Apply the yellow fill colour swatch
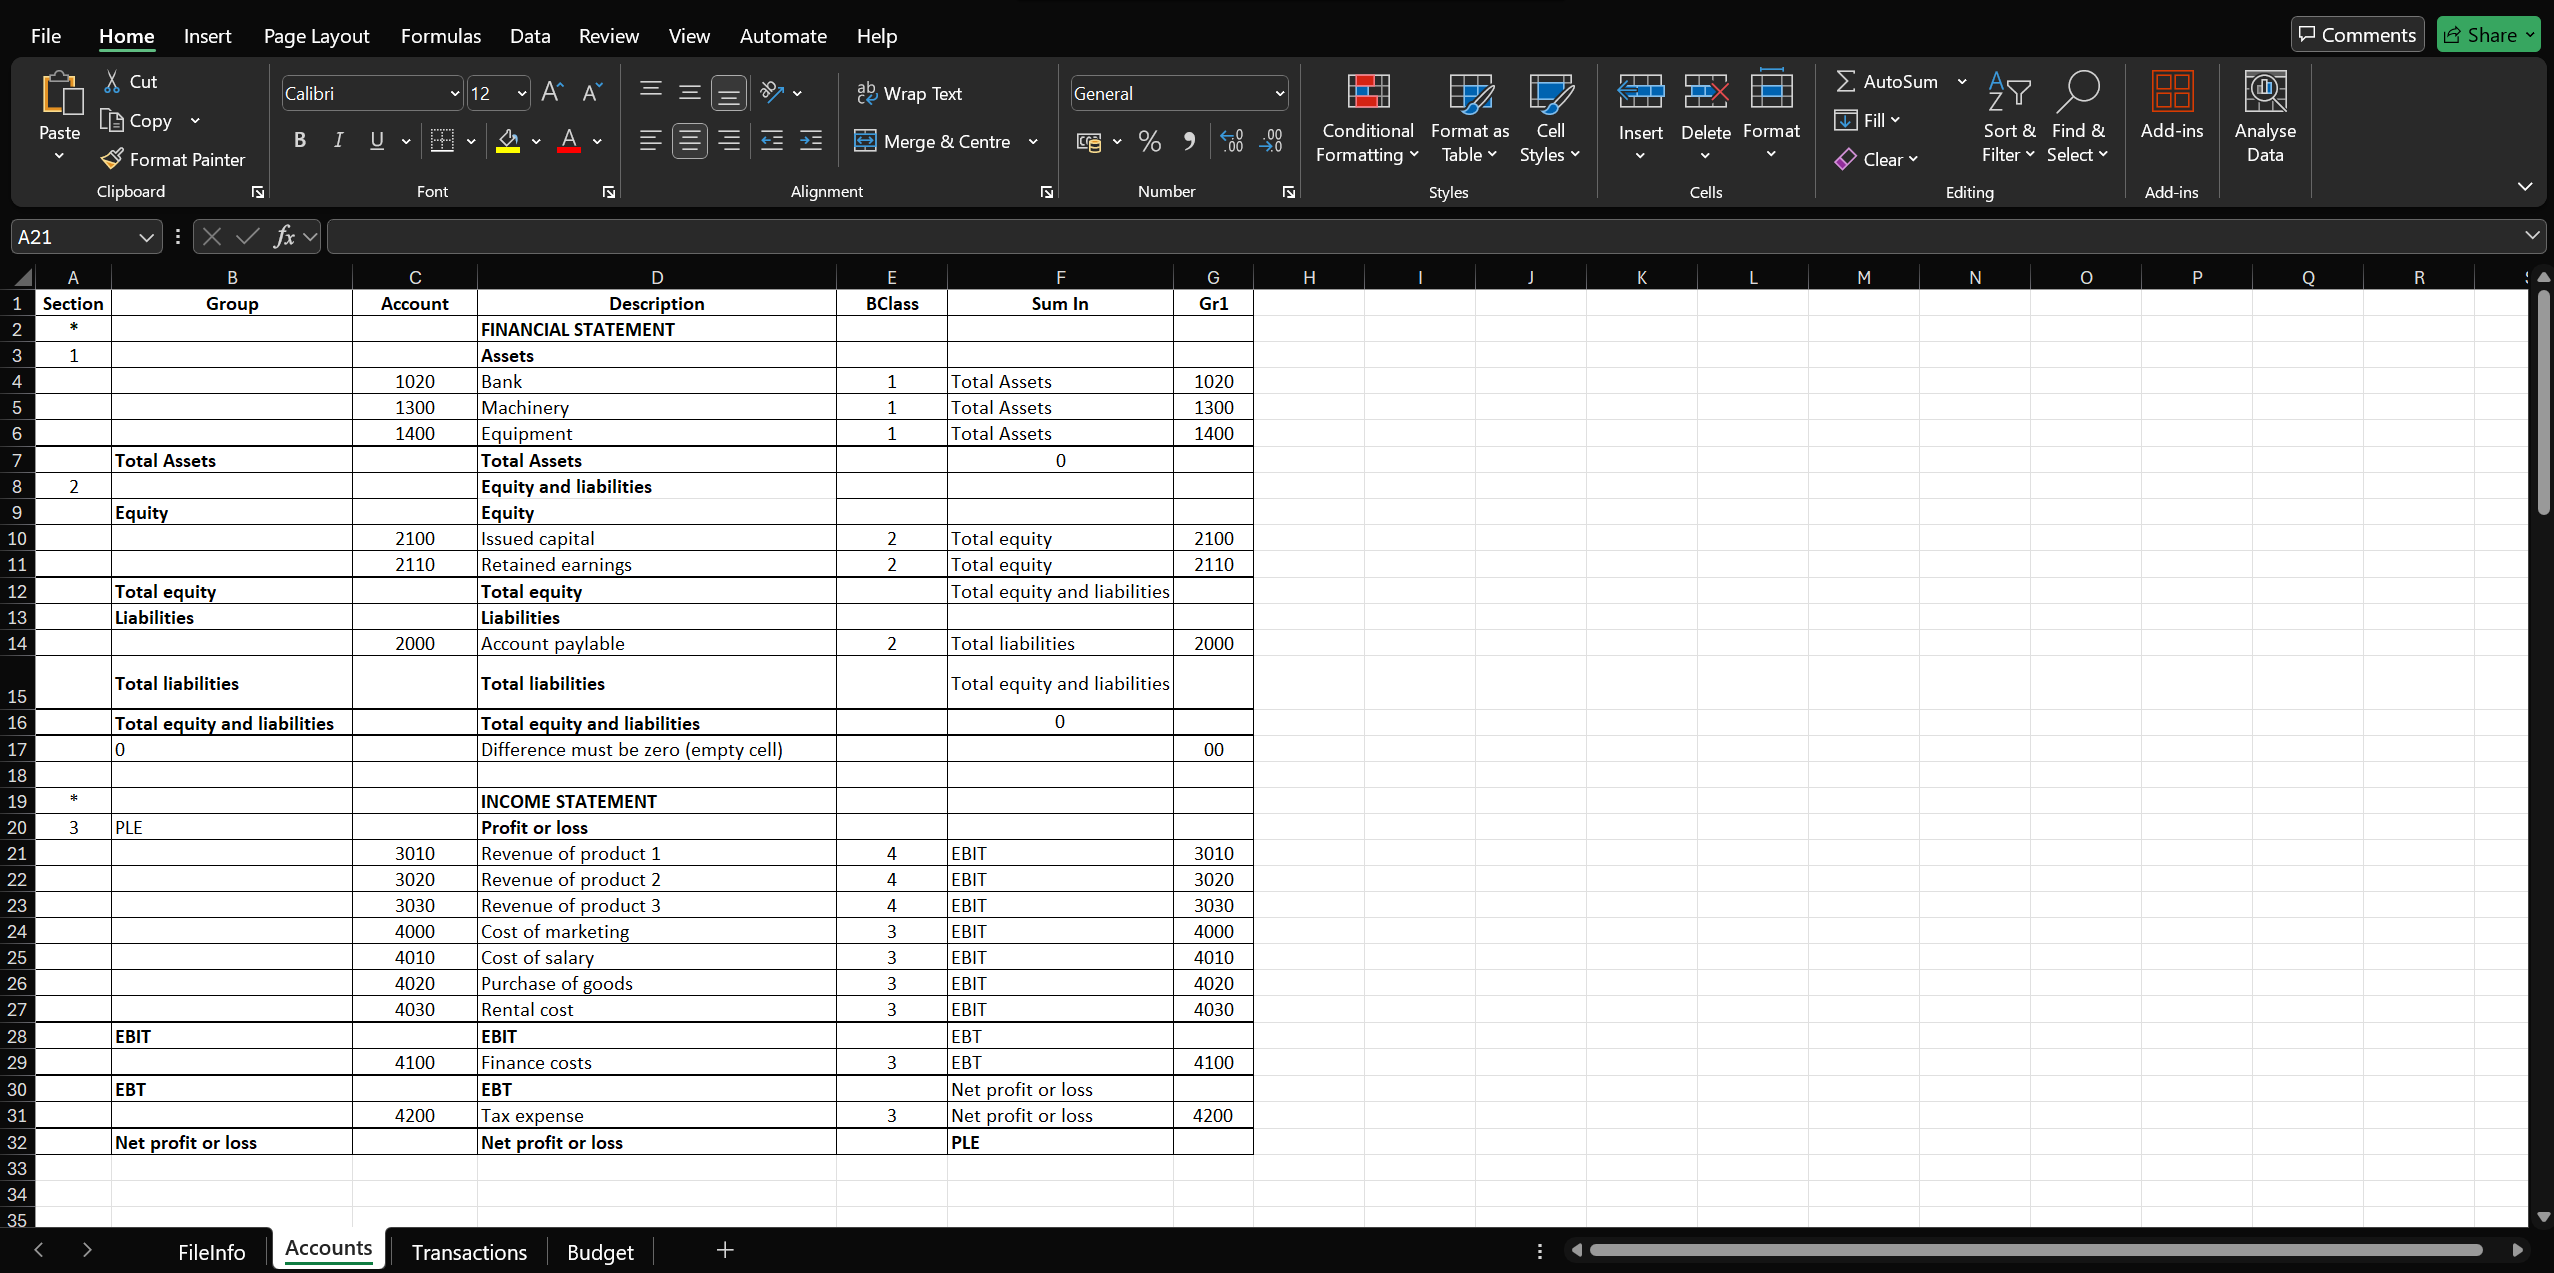Screen dimensions: 2554x1273 coord(508,141)
